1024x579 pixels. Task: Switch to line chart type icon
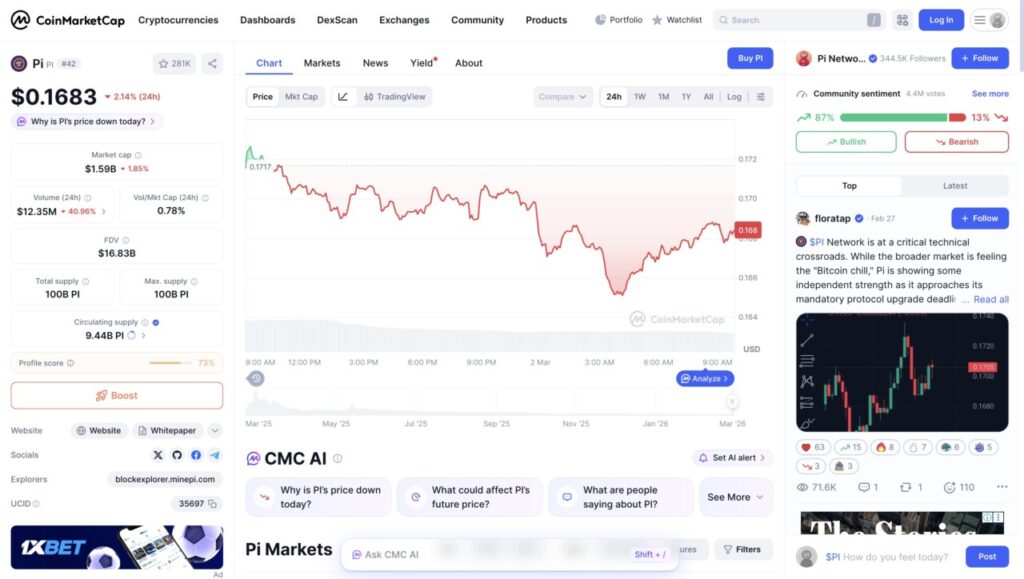(343, 97)
